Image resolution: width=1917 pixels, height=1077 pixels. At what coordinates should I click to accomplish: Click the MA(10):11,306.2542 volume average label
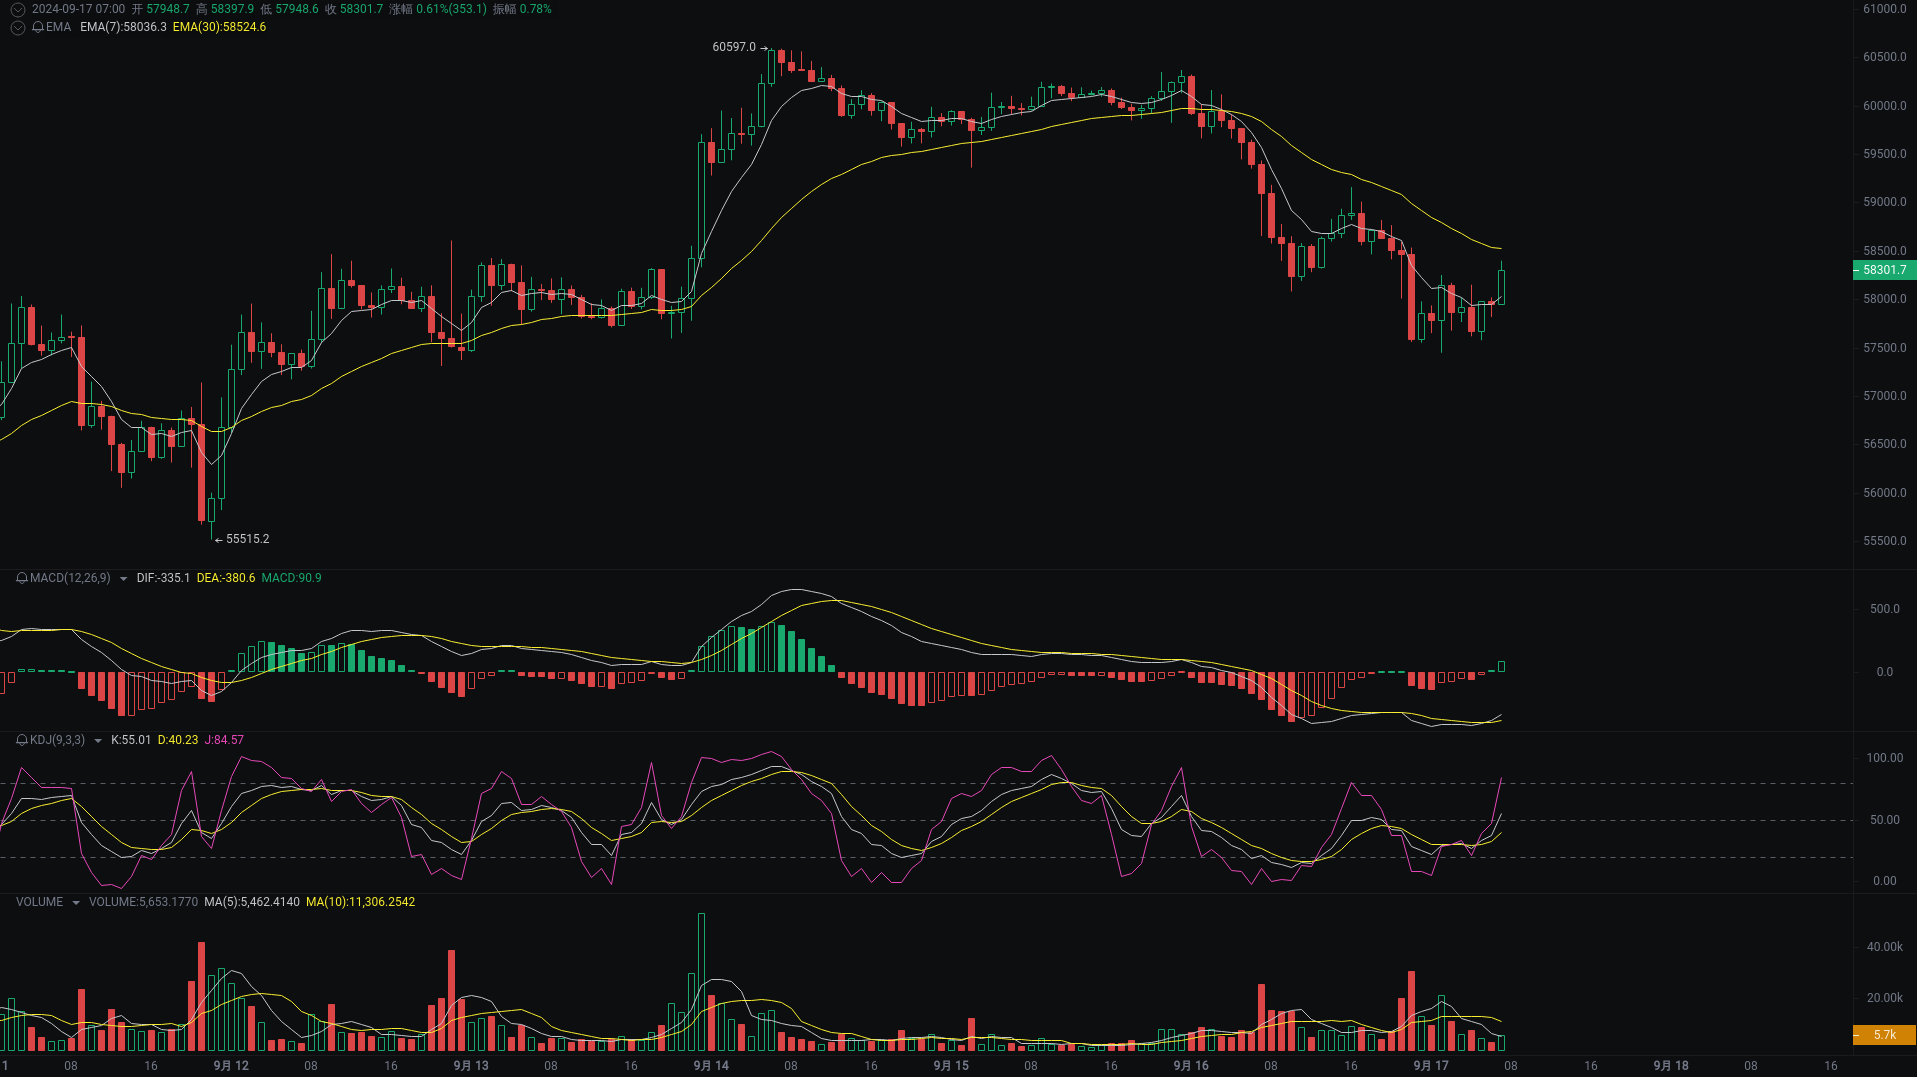tap(362, 901)
